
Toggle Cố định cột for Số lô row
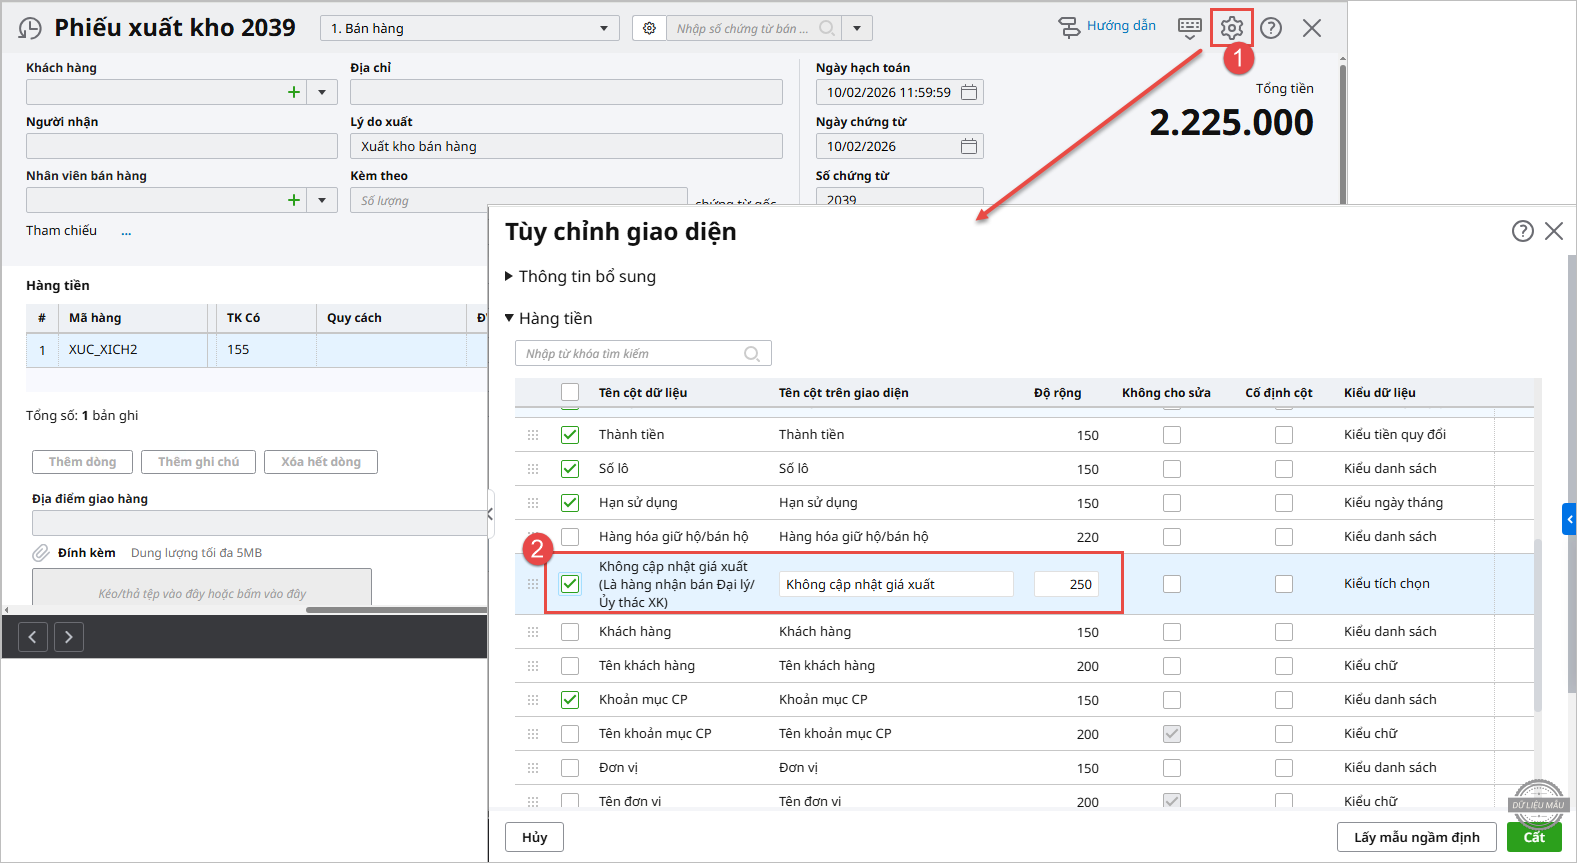point(1284,469)
